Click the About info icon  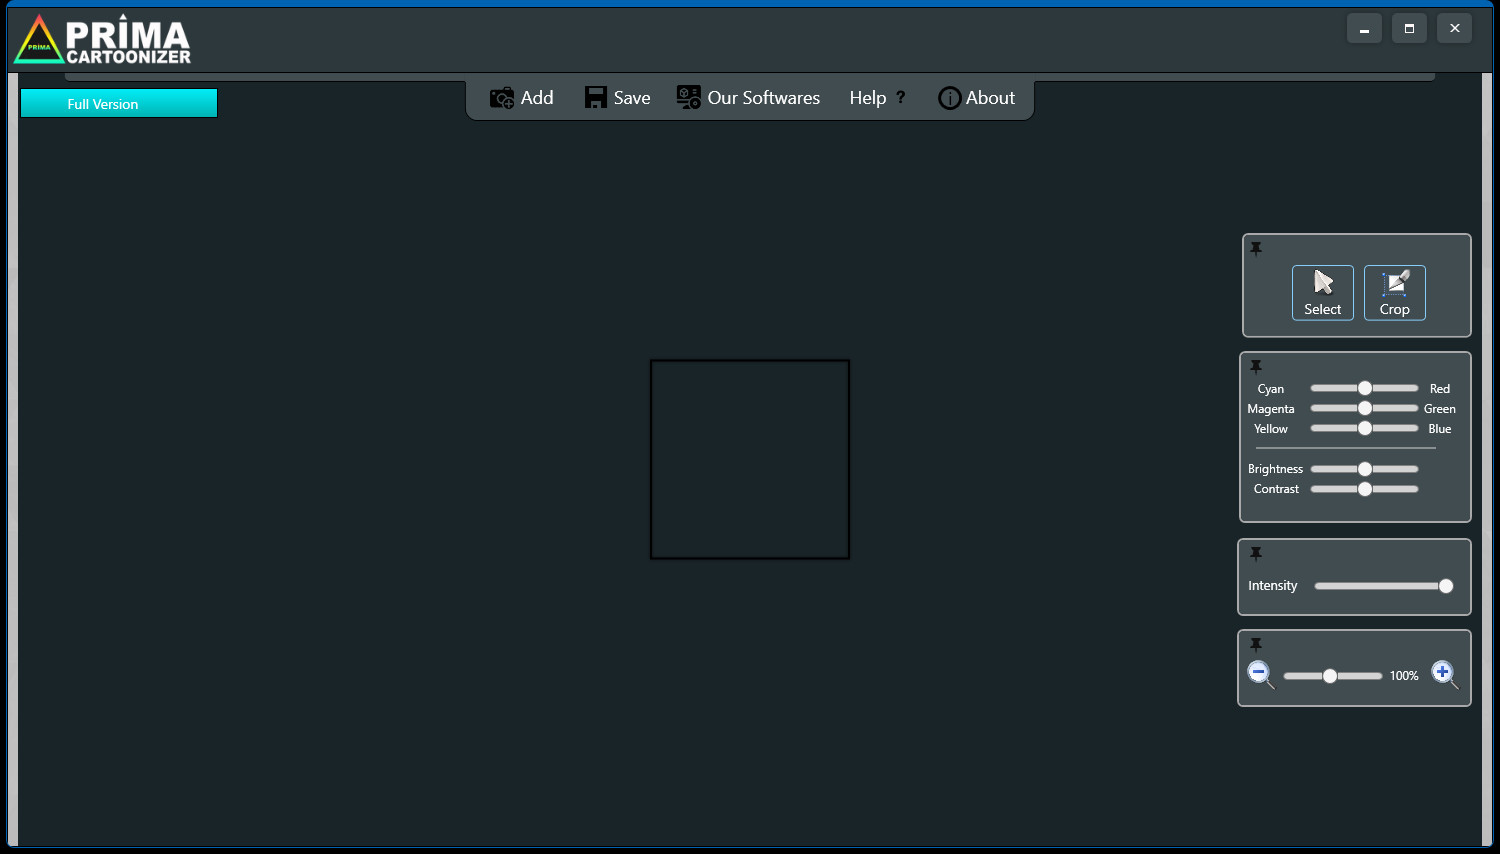point(949,98)
